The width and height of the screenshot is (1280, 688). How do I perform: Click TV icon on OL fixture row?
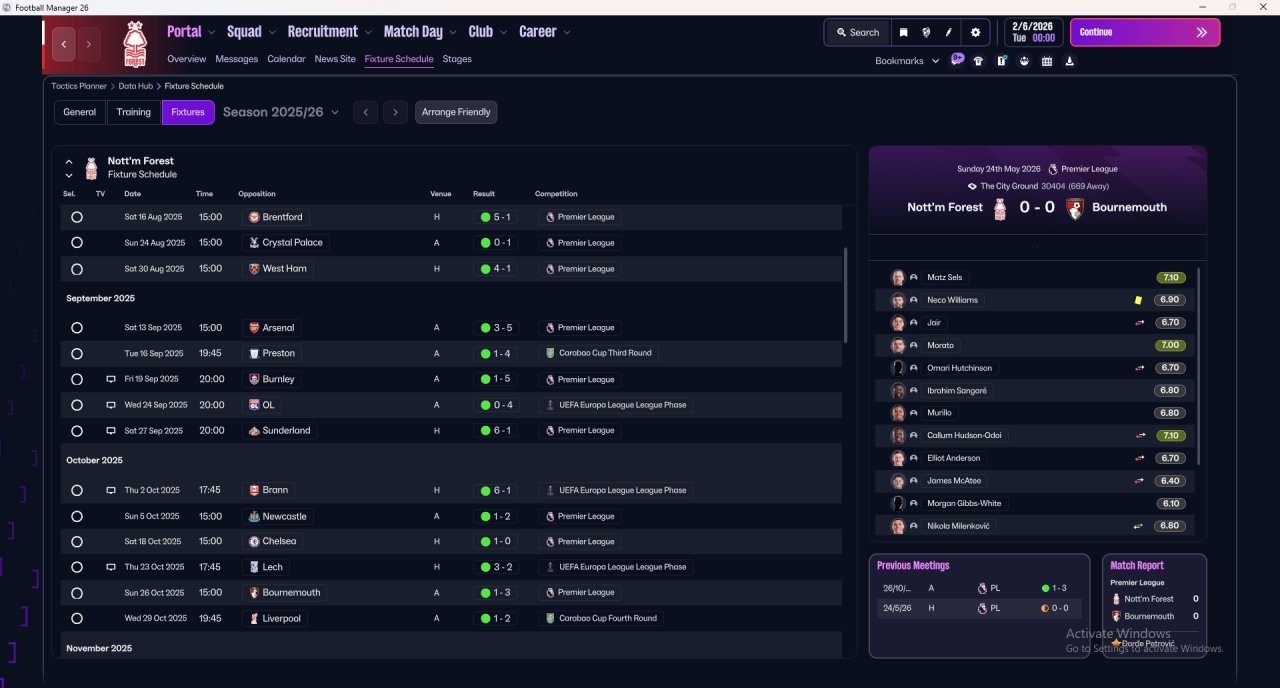[111, 405]
